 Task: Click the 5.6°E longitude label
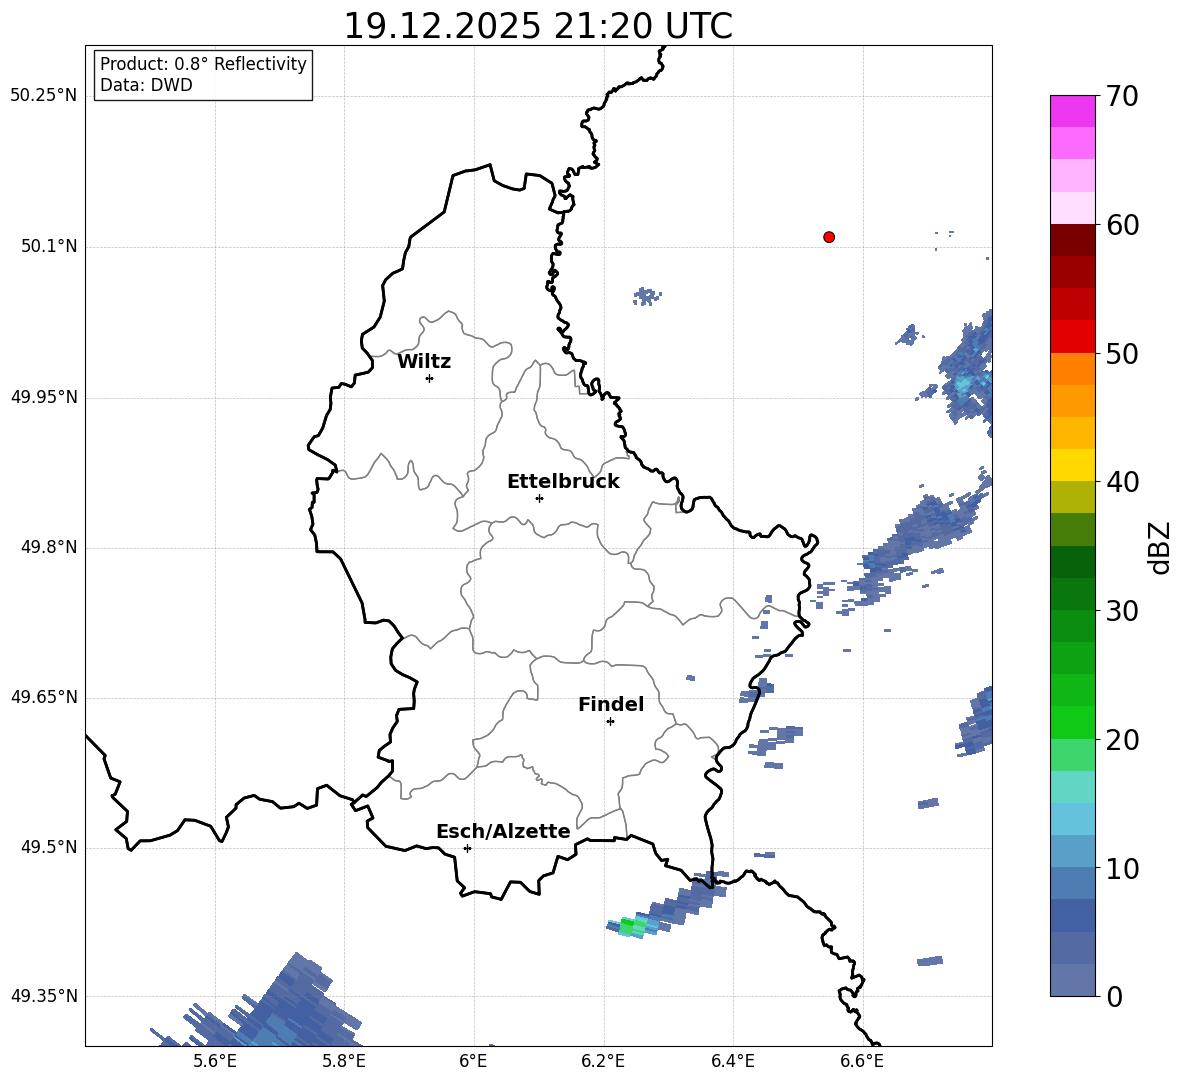point(215,1061)
